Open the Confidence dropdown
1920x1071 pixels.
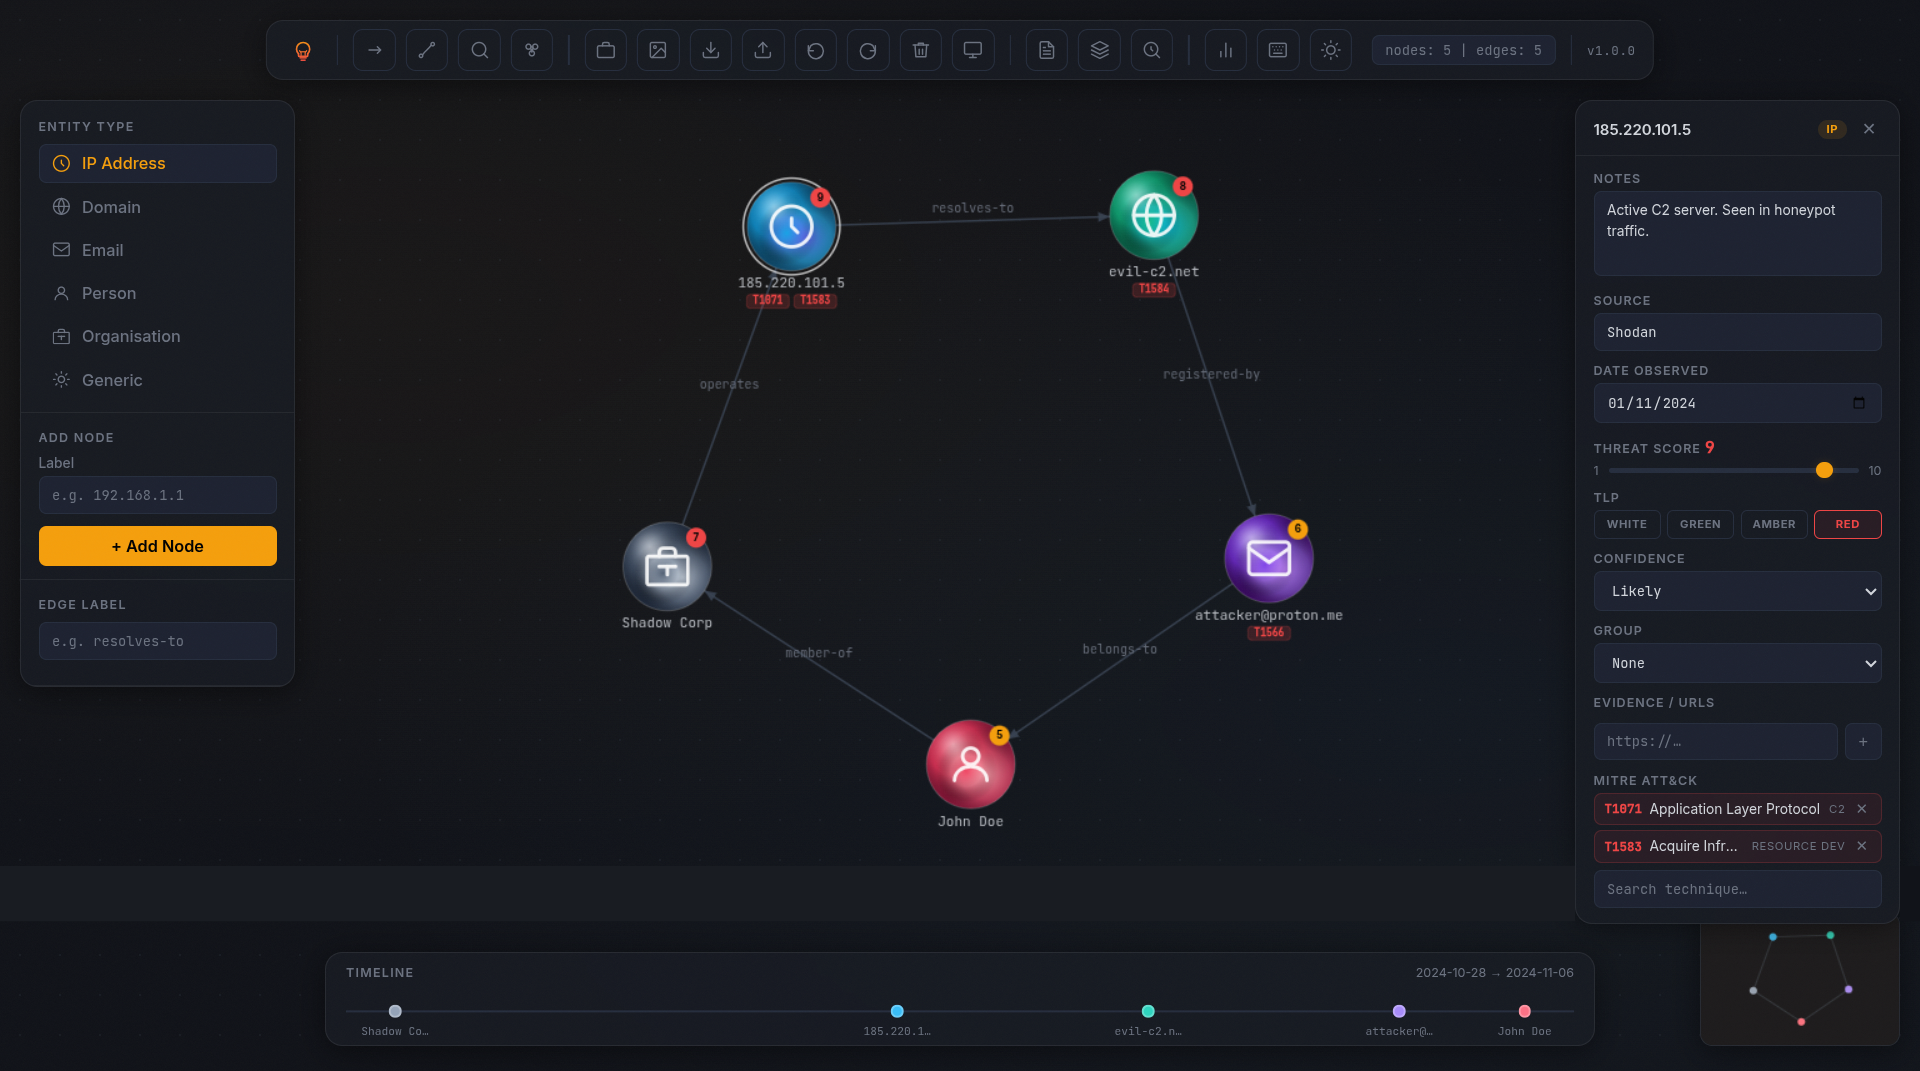(x=1738, y=592)
